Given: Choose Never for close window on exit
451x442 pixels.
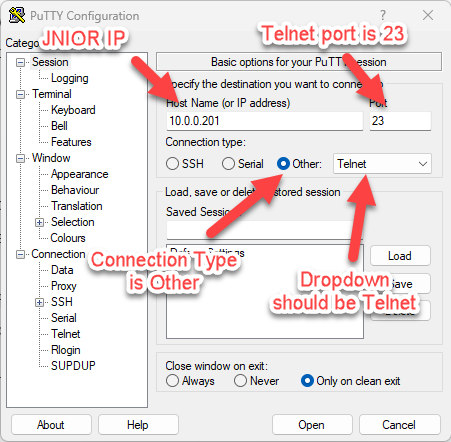Looking at the screenshot, I should point(240,380).
